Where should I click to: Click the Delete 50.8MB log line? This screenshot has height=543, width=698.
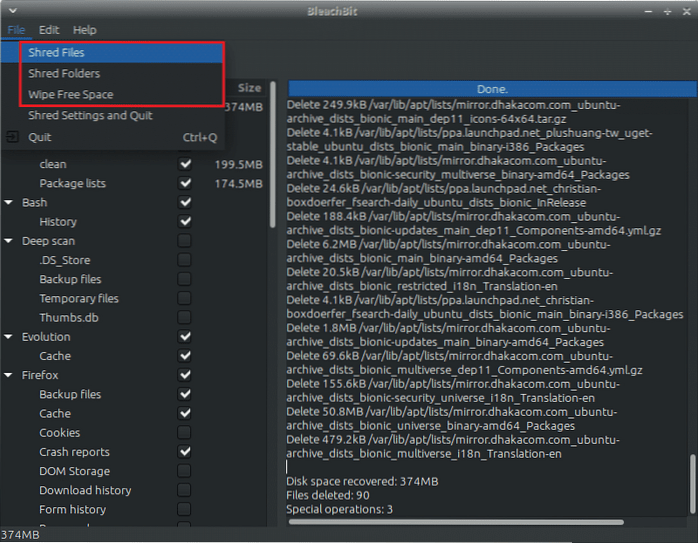pos(451,419)
